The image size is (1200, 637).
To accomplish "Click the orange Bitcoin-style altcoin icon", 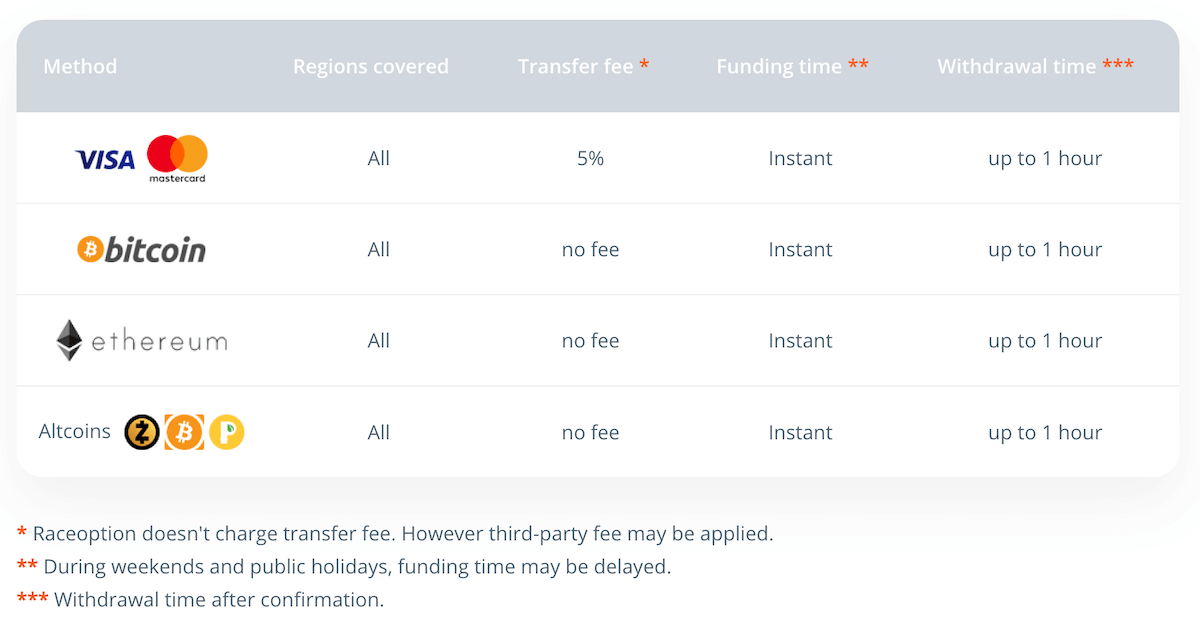I will point(184,432).
